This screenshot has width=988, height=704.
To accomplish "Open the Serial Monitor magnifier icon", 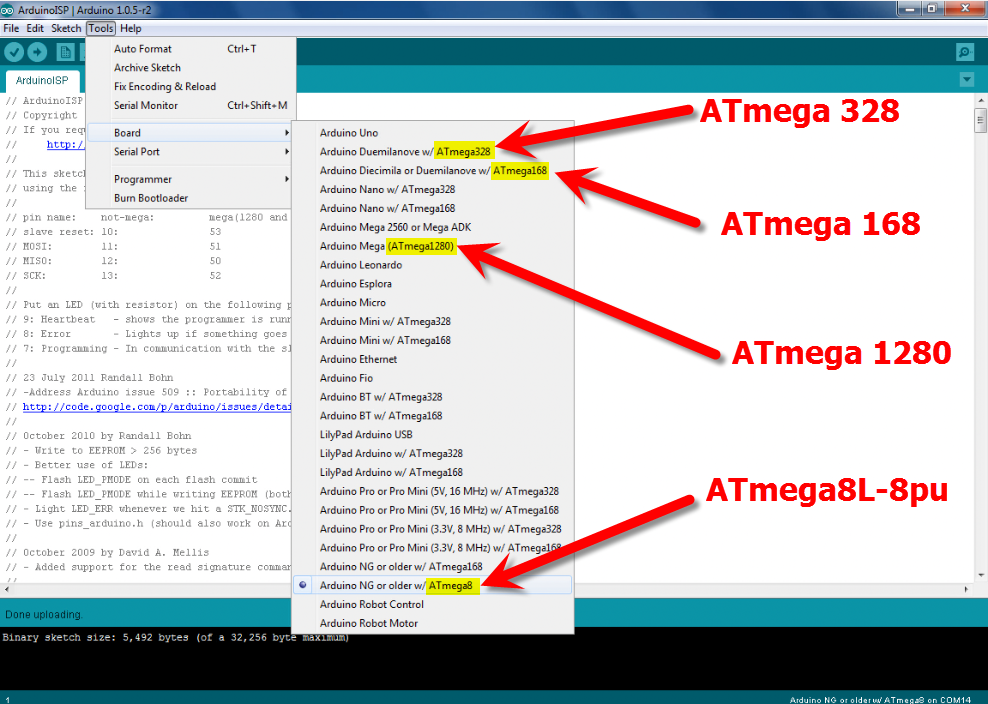I will (x=965, y=52).
